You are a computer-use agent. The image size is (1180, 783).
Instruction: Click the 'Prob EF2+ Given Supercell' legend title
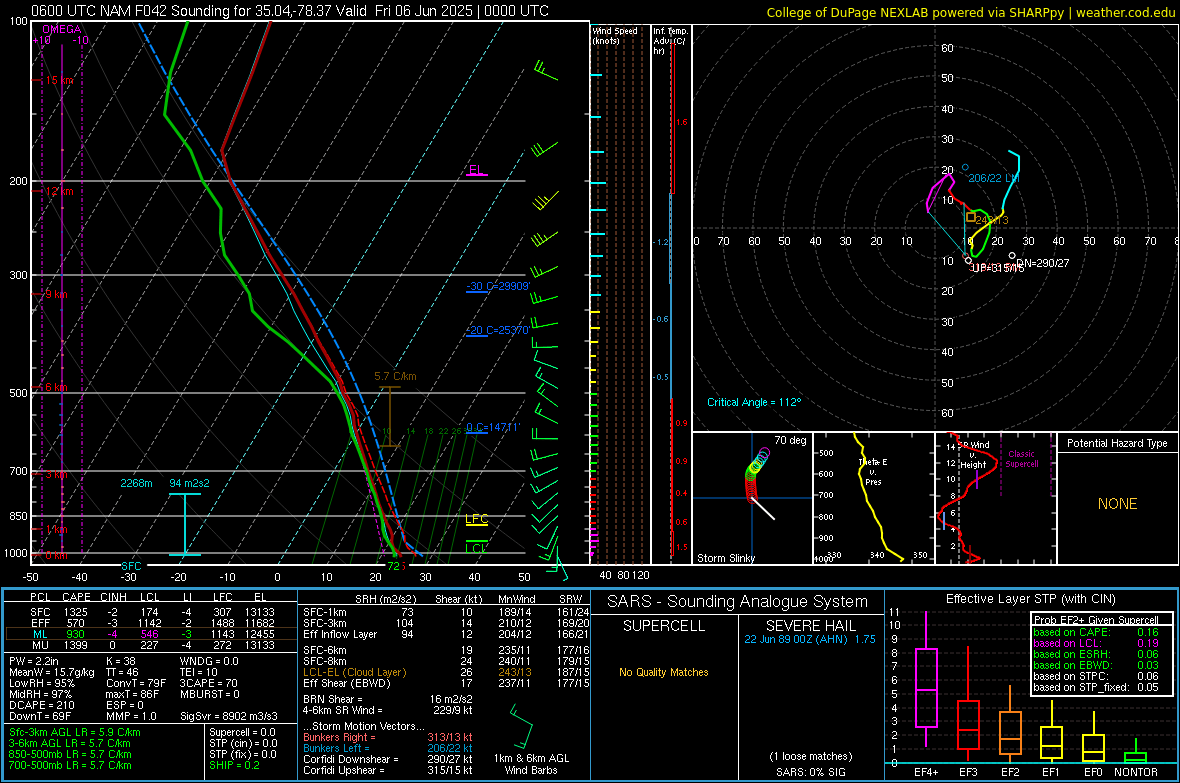tap(1096, 620)
